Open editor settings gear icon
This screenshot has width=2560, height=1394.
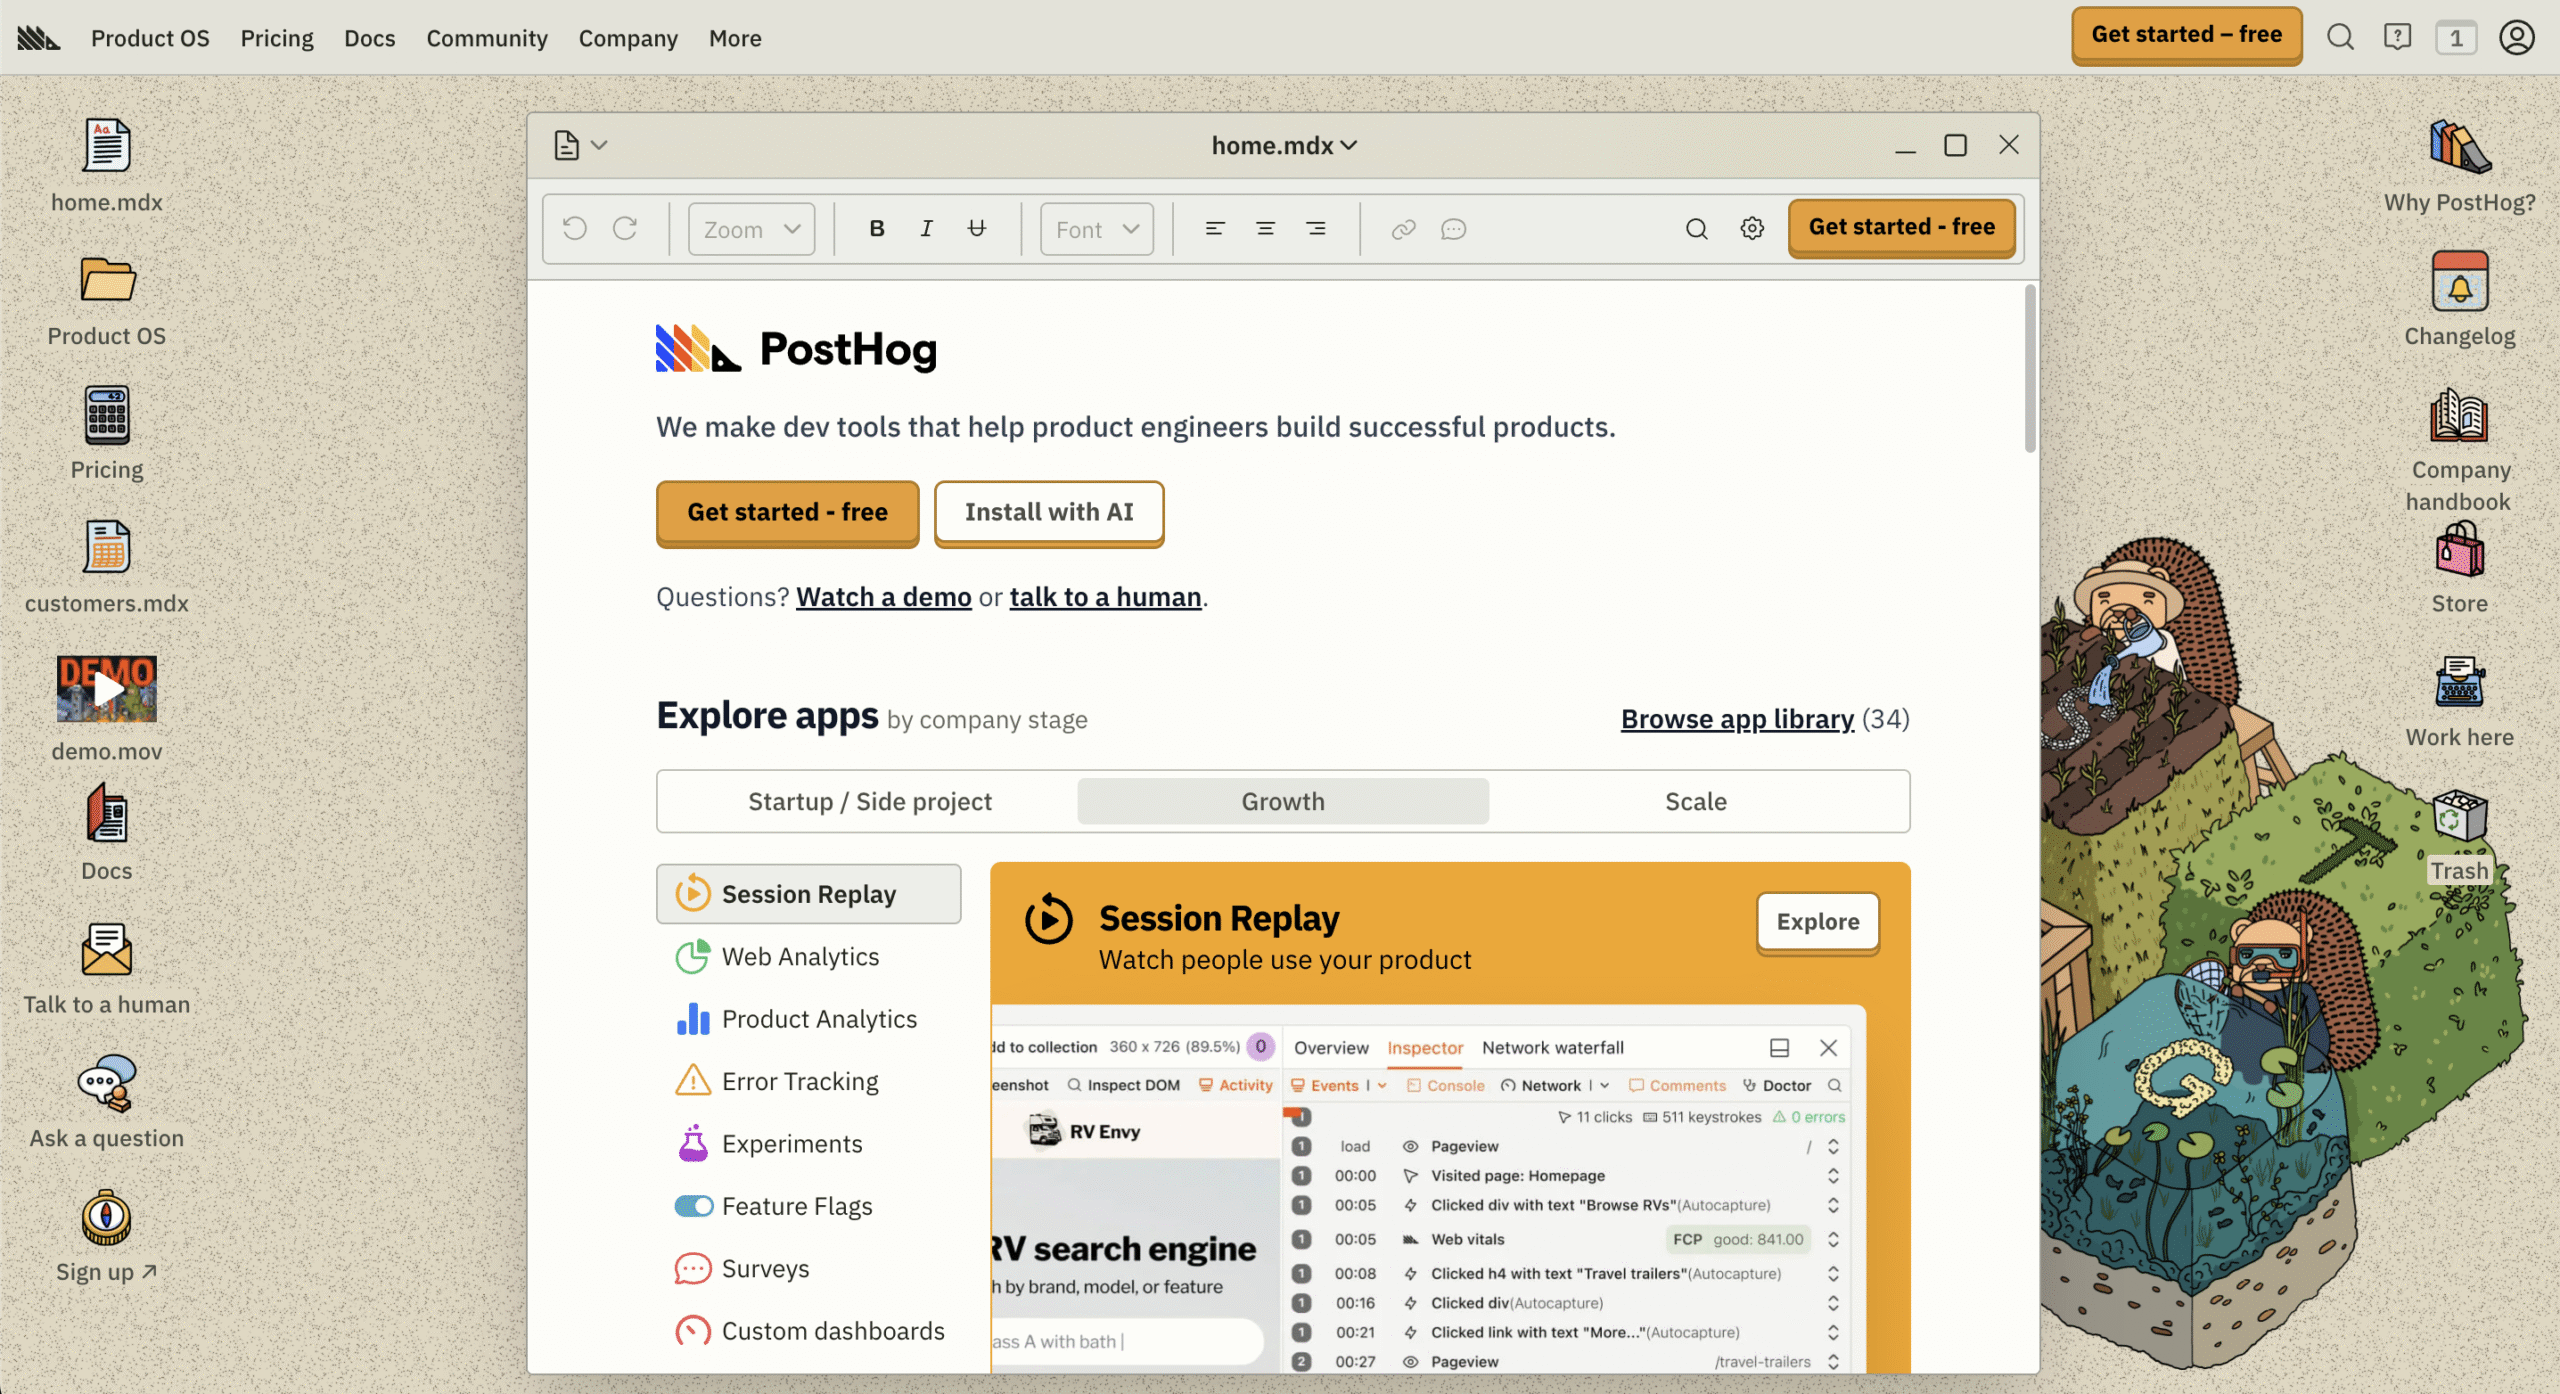click(1752, 229)
